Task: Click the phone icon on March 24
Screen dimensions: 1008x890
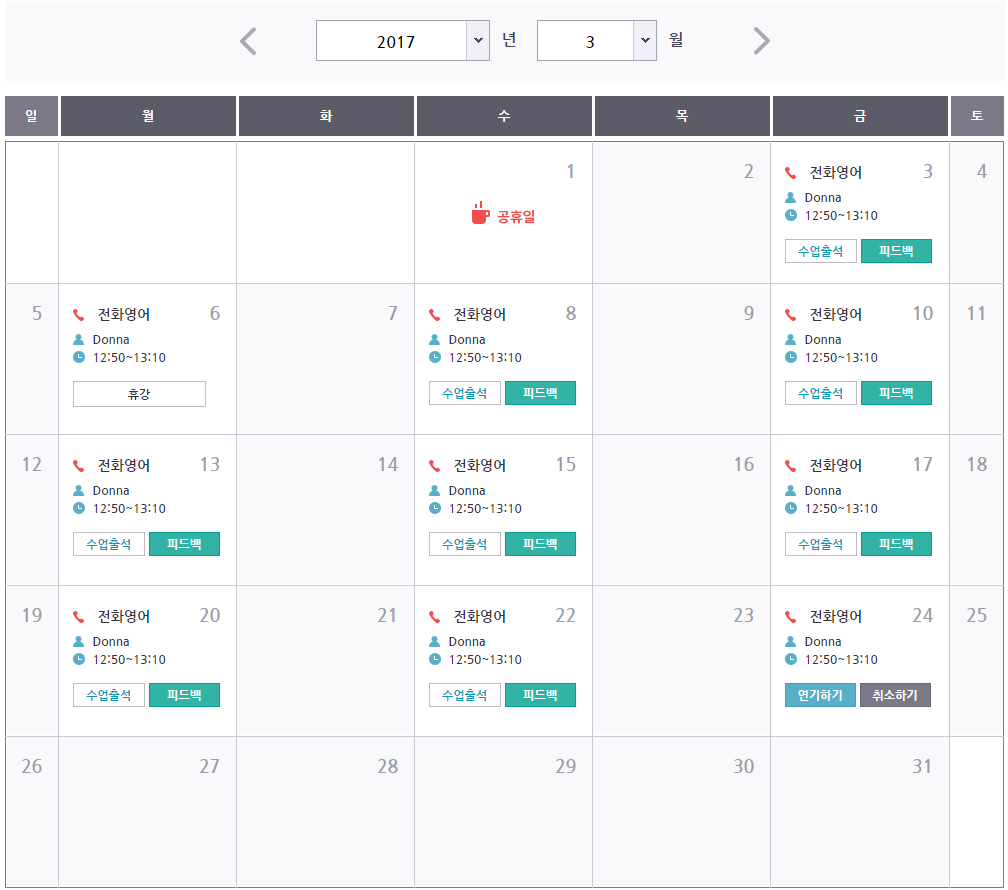Action: (x=791, y=617)
